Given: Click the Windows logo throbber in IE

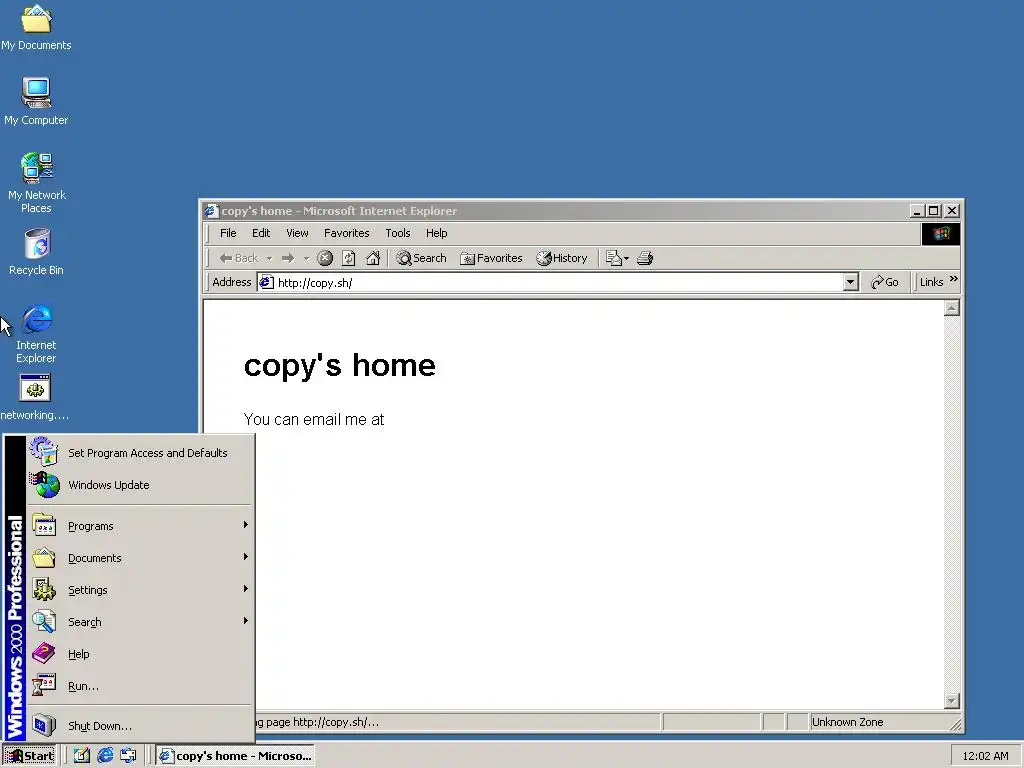Looking at the screenshot, I should 940,234.
